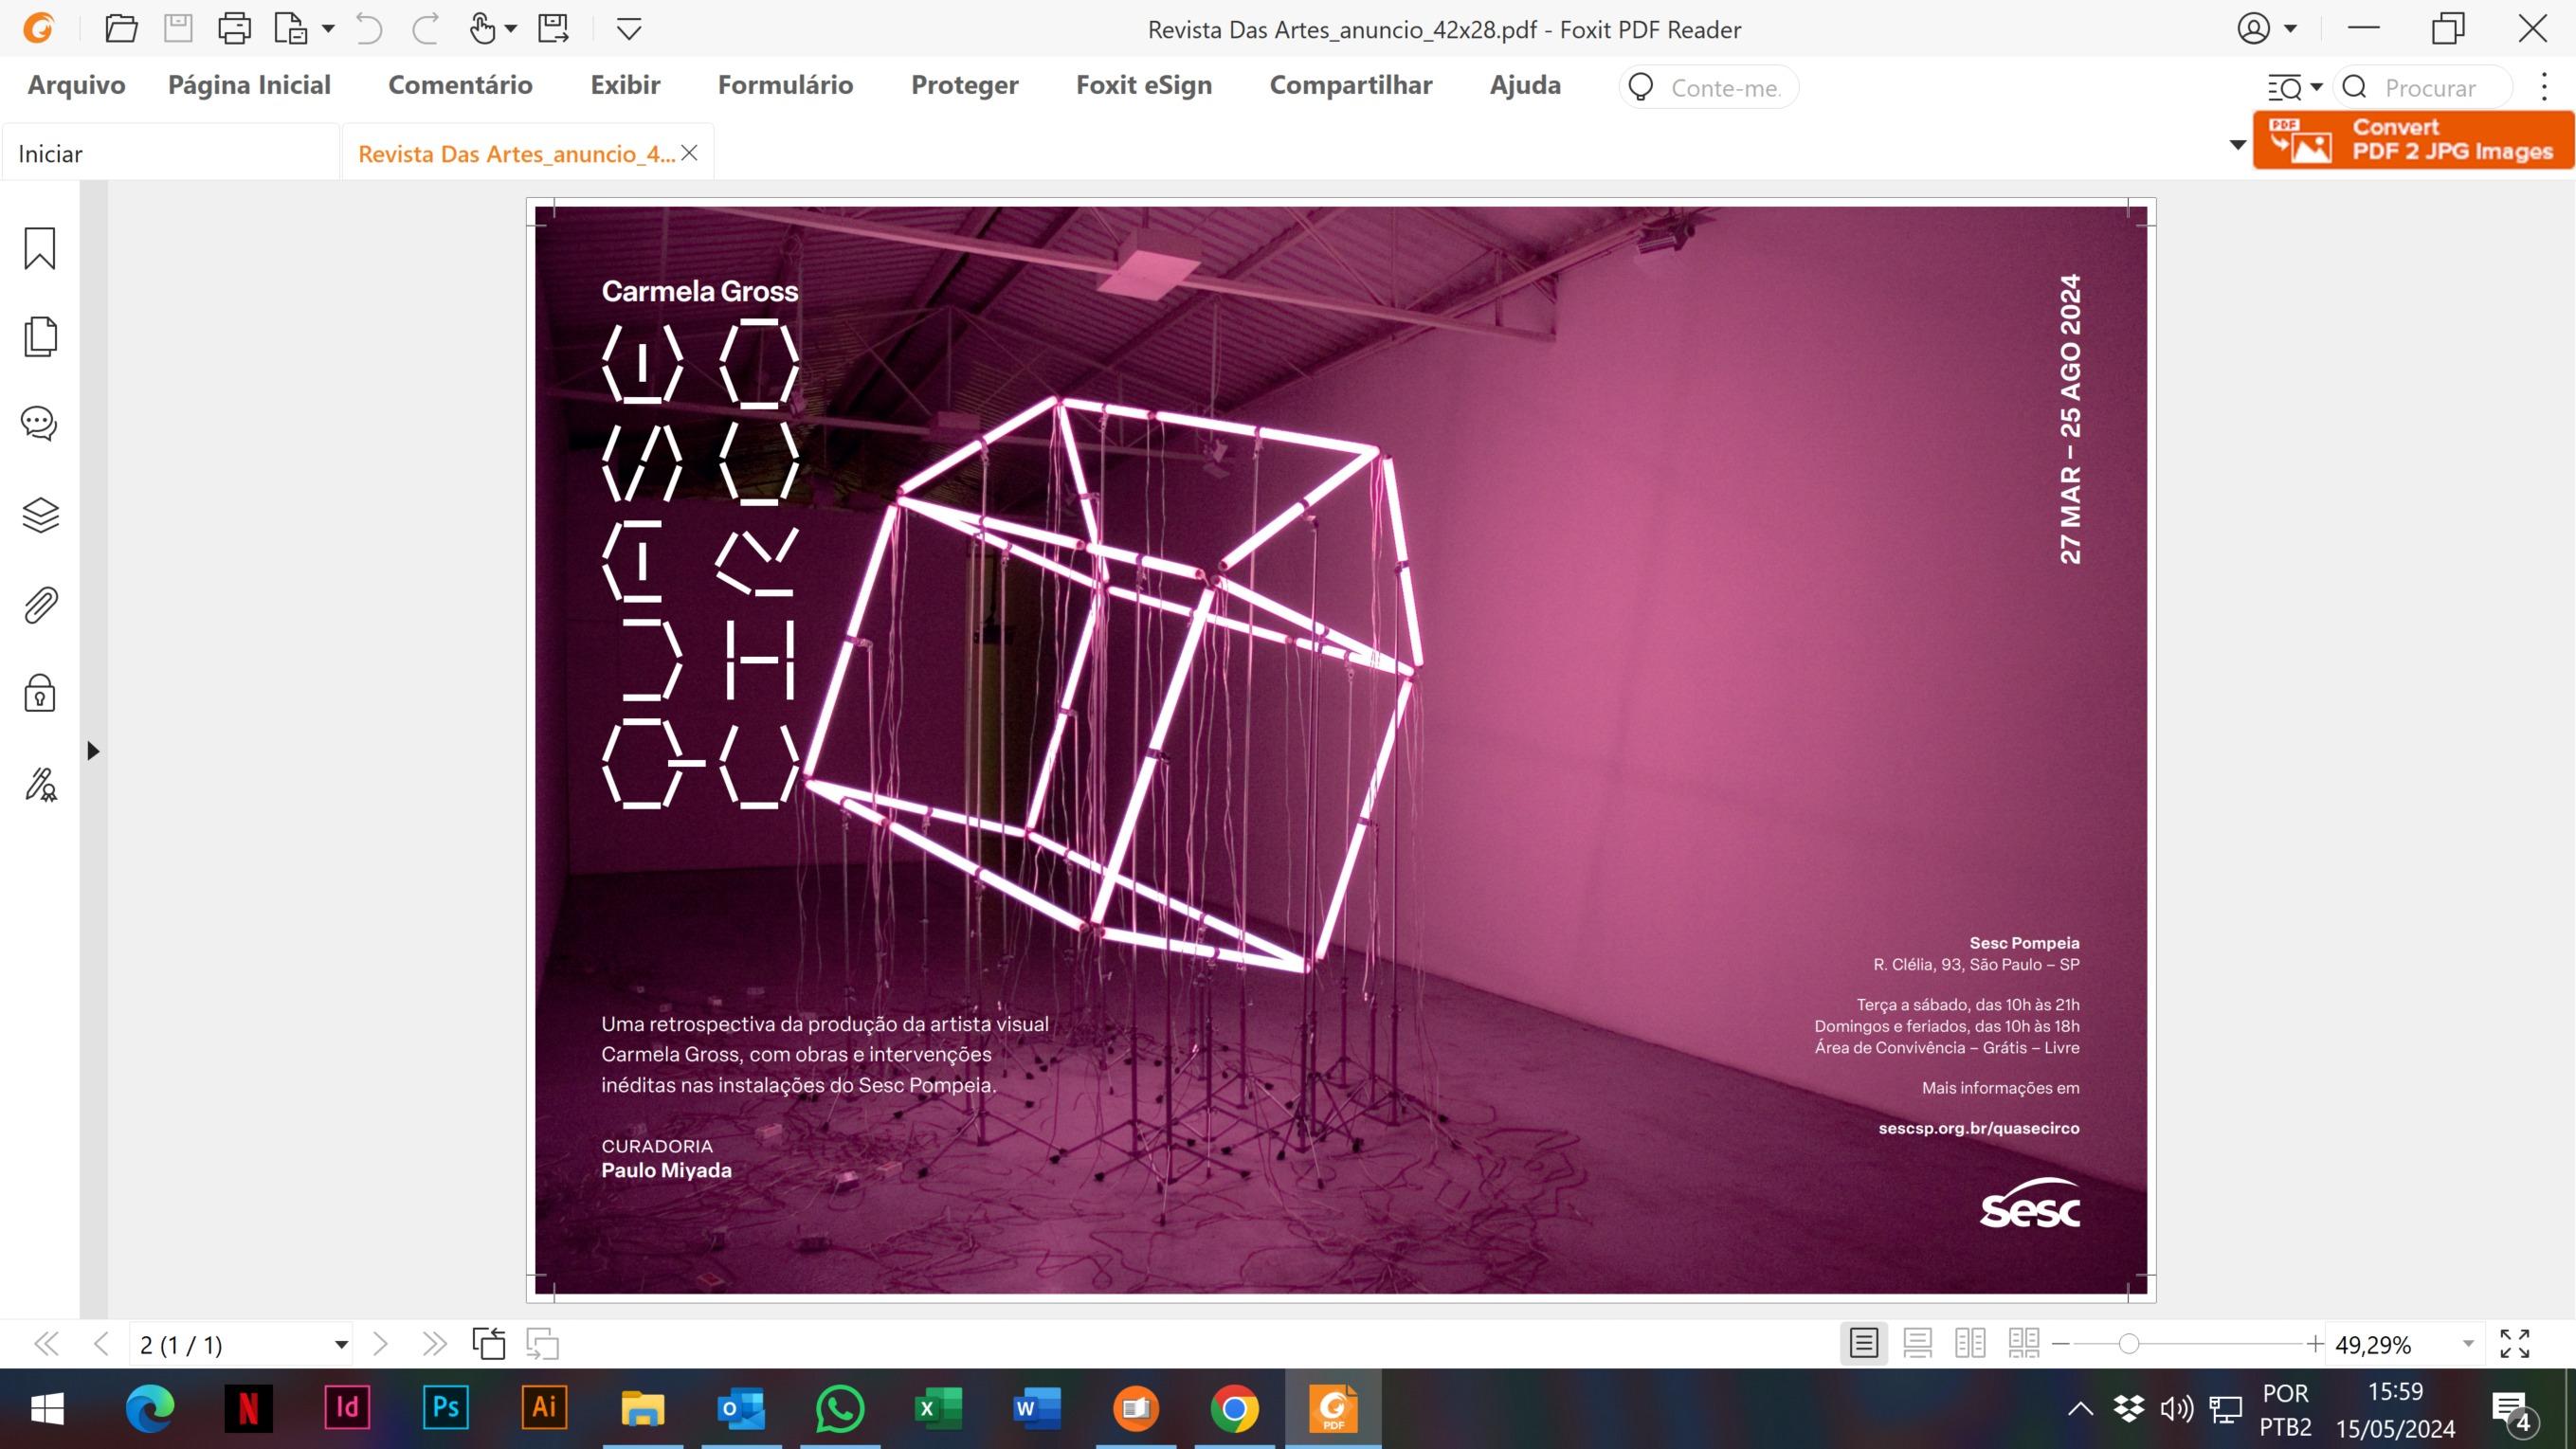Show the Comments panel

coord(40,424)
